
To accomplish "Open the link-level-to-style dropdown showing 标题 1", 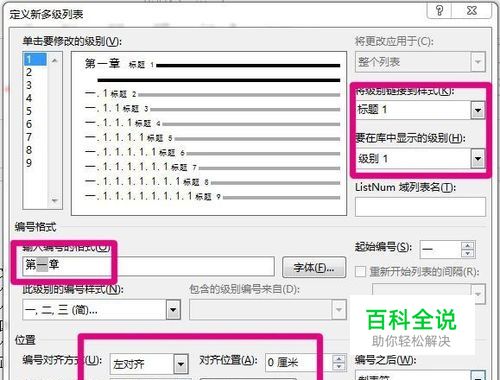I will 477,110.
